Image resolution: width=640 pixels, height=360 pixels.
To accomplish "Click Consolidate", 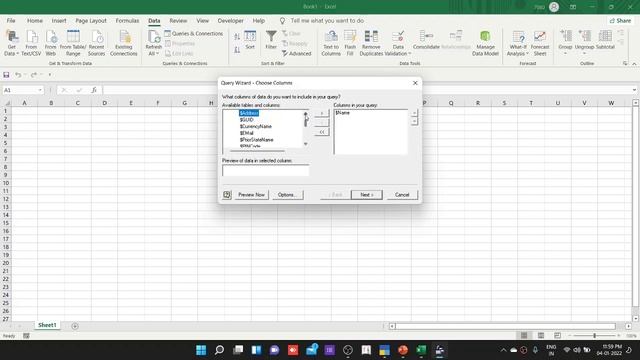I will (426, 40).
